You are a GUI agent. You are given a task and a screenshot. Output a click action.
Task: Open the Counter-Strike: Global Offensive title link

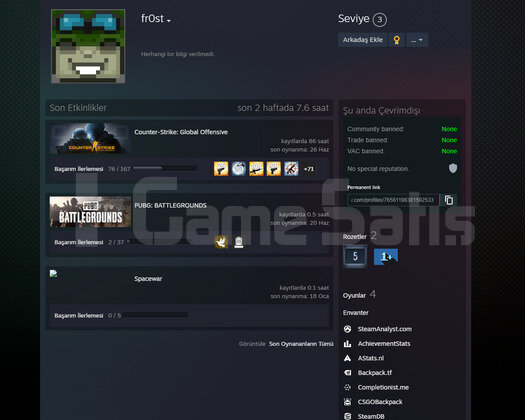coord(181,132)
